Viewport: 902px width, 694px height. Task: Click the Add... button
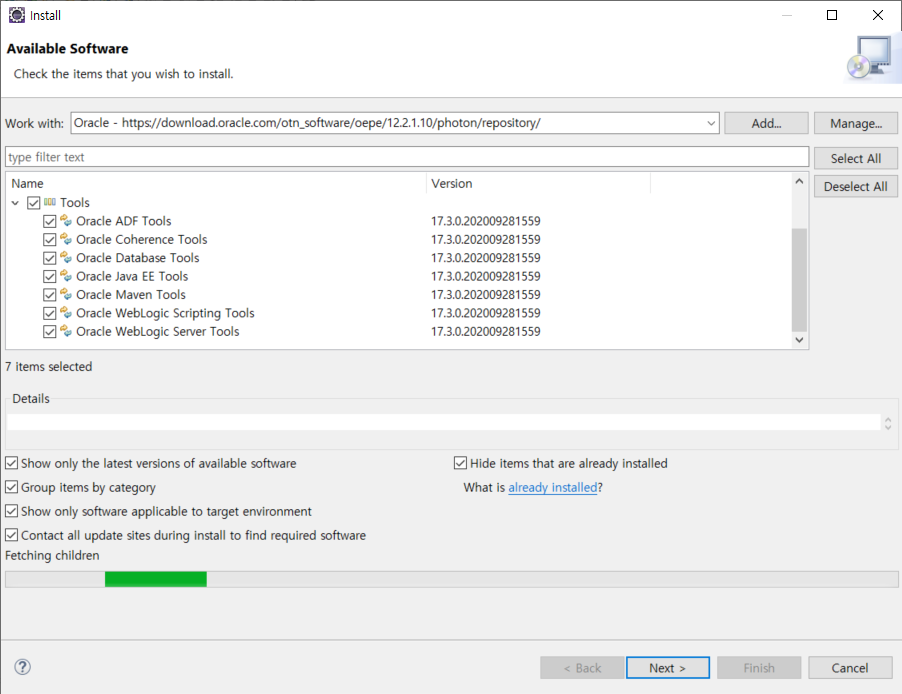(766, 123)
